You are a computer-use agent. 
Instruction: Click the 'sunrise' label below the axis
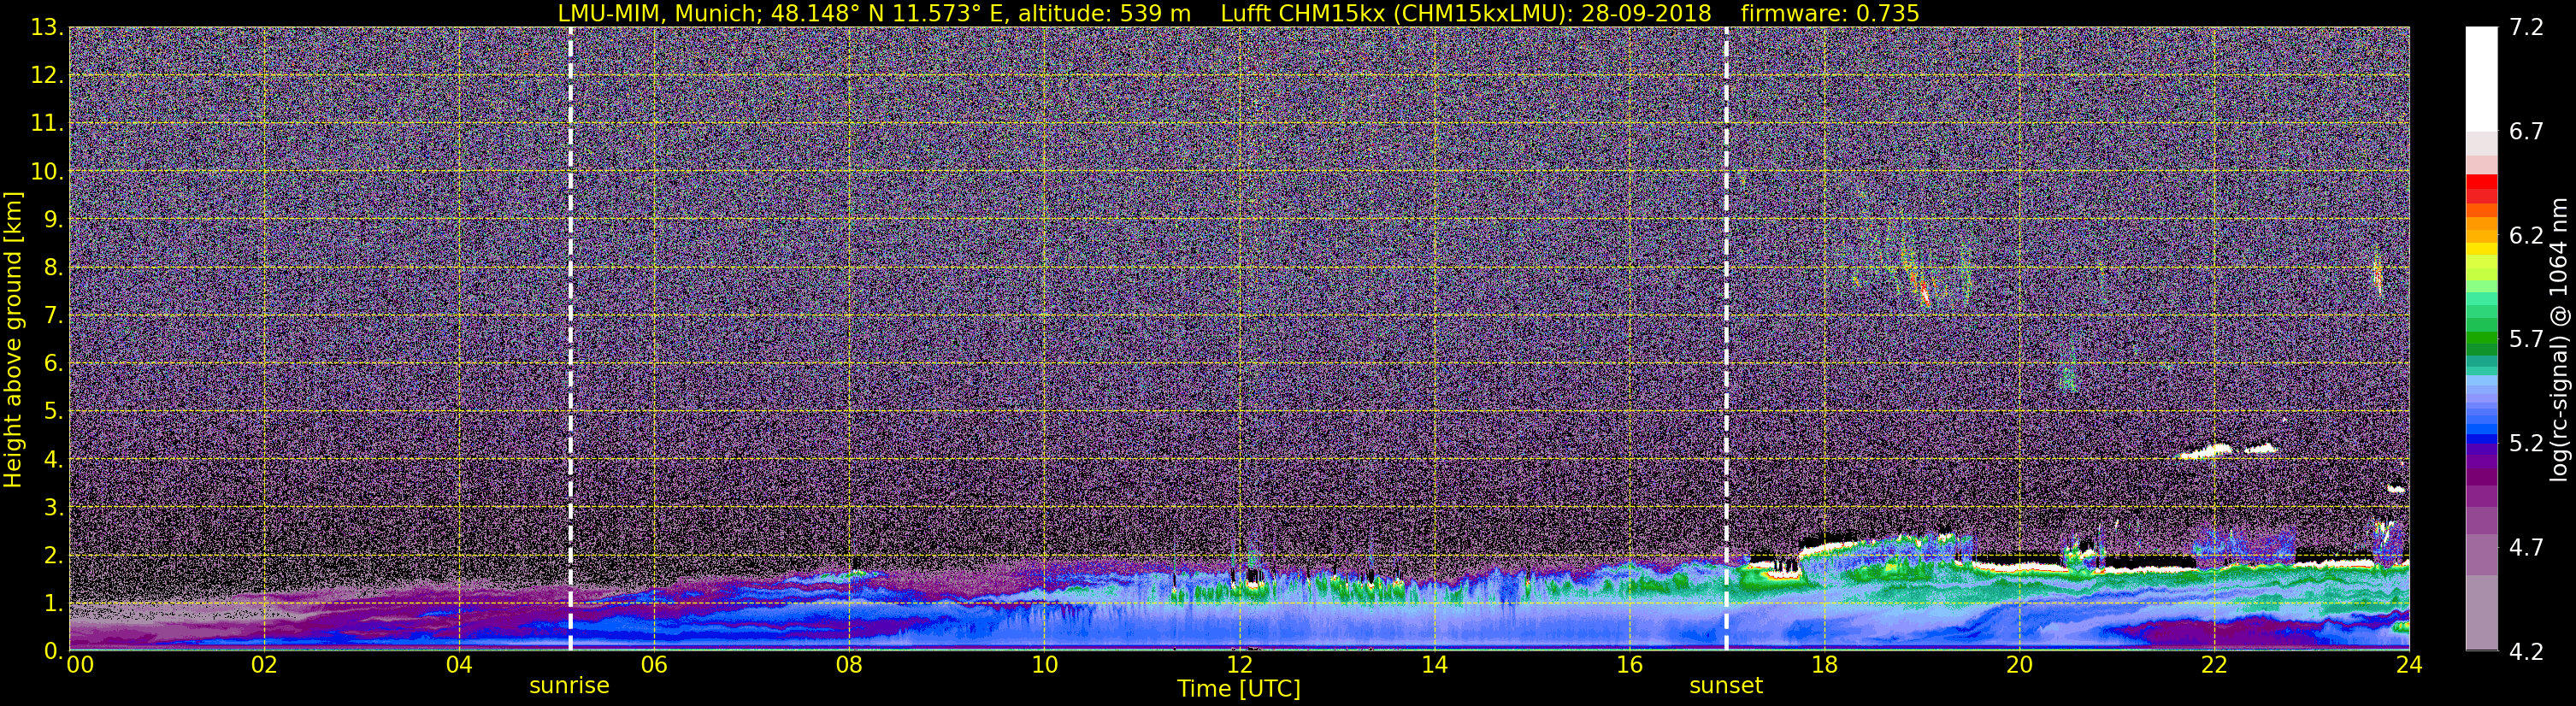click(569, 686)
